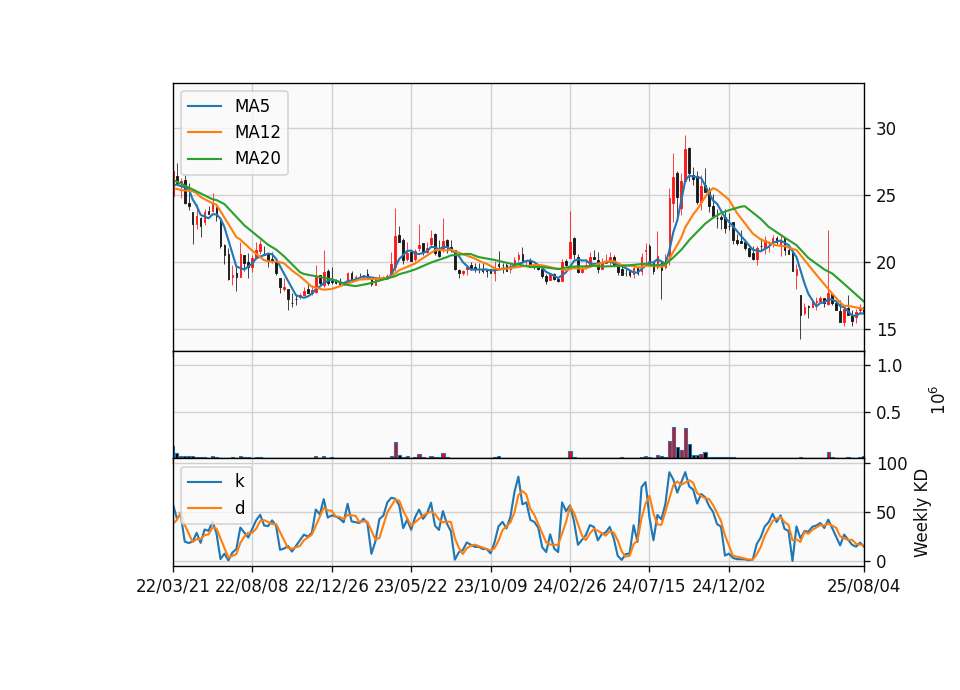This screenshot has height=690, width=960.
Task: Click the d legend label
Action: [240, 508]
